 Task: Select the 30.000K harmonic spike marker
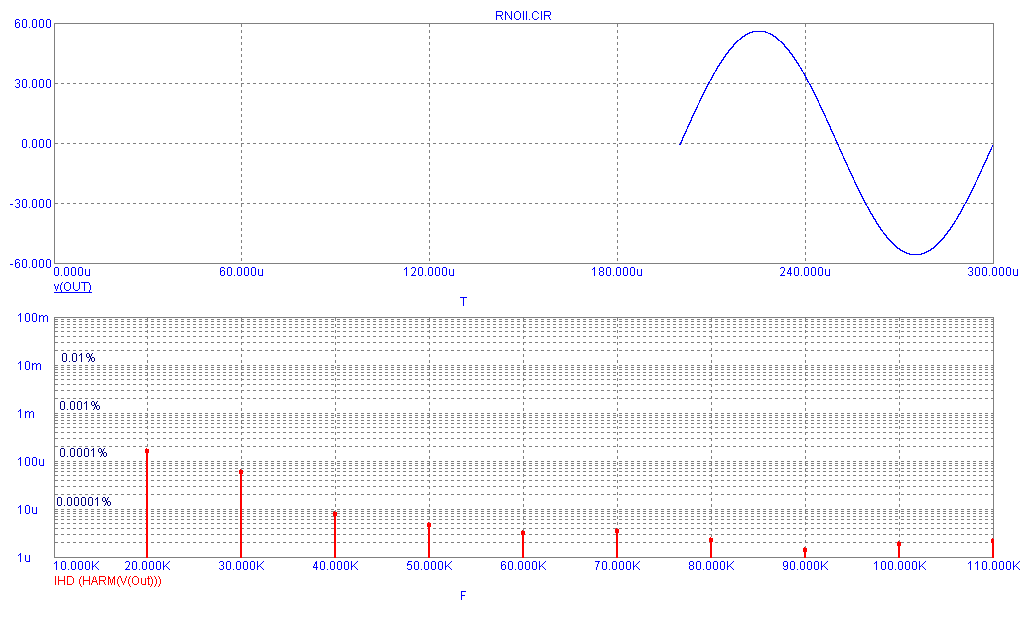[x=241, y=472]
